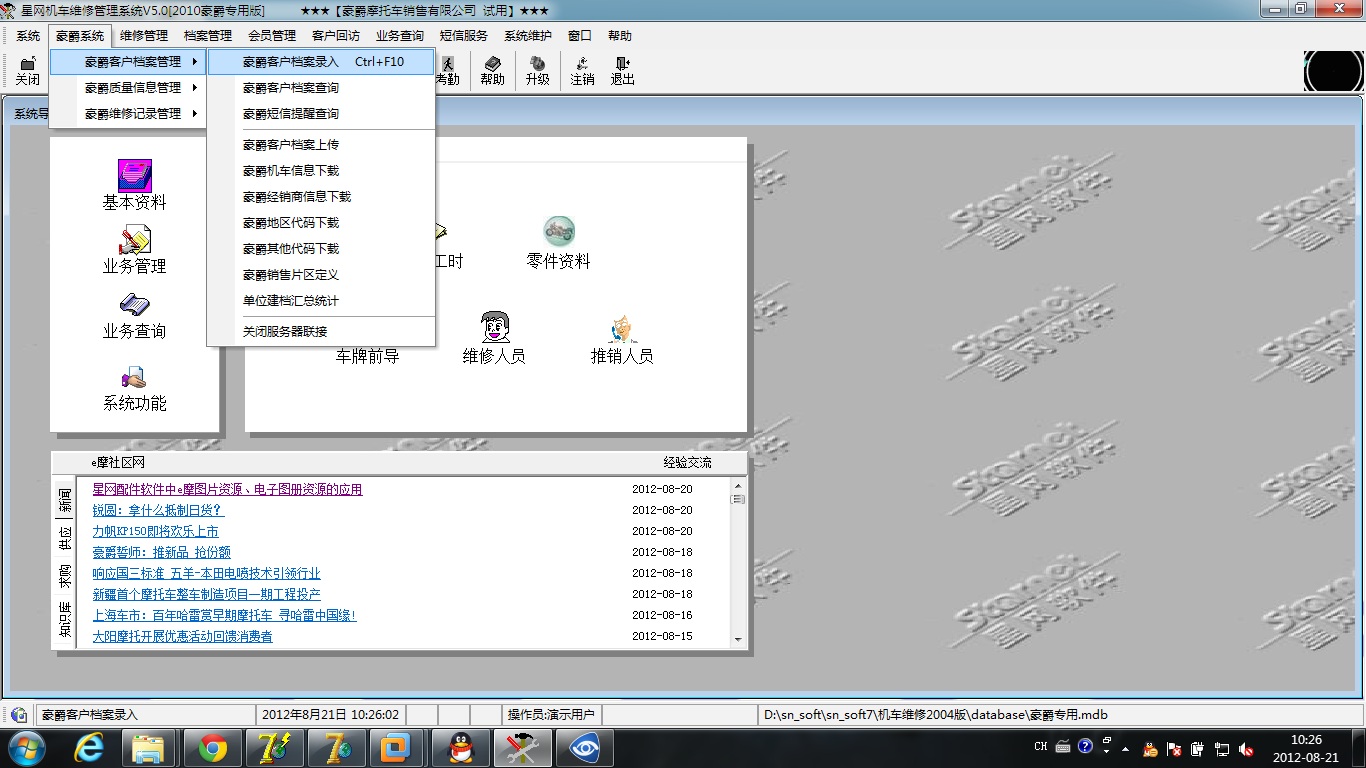Image resolution: width=1366 pixels, height=768 pixels.
Task: Click the tray help question-mark icon
Action: 1086,747
